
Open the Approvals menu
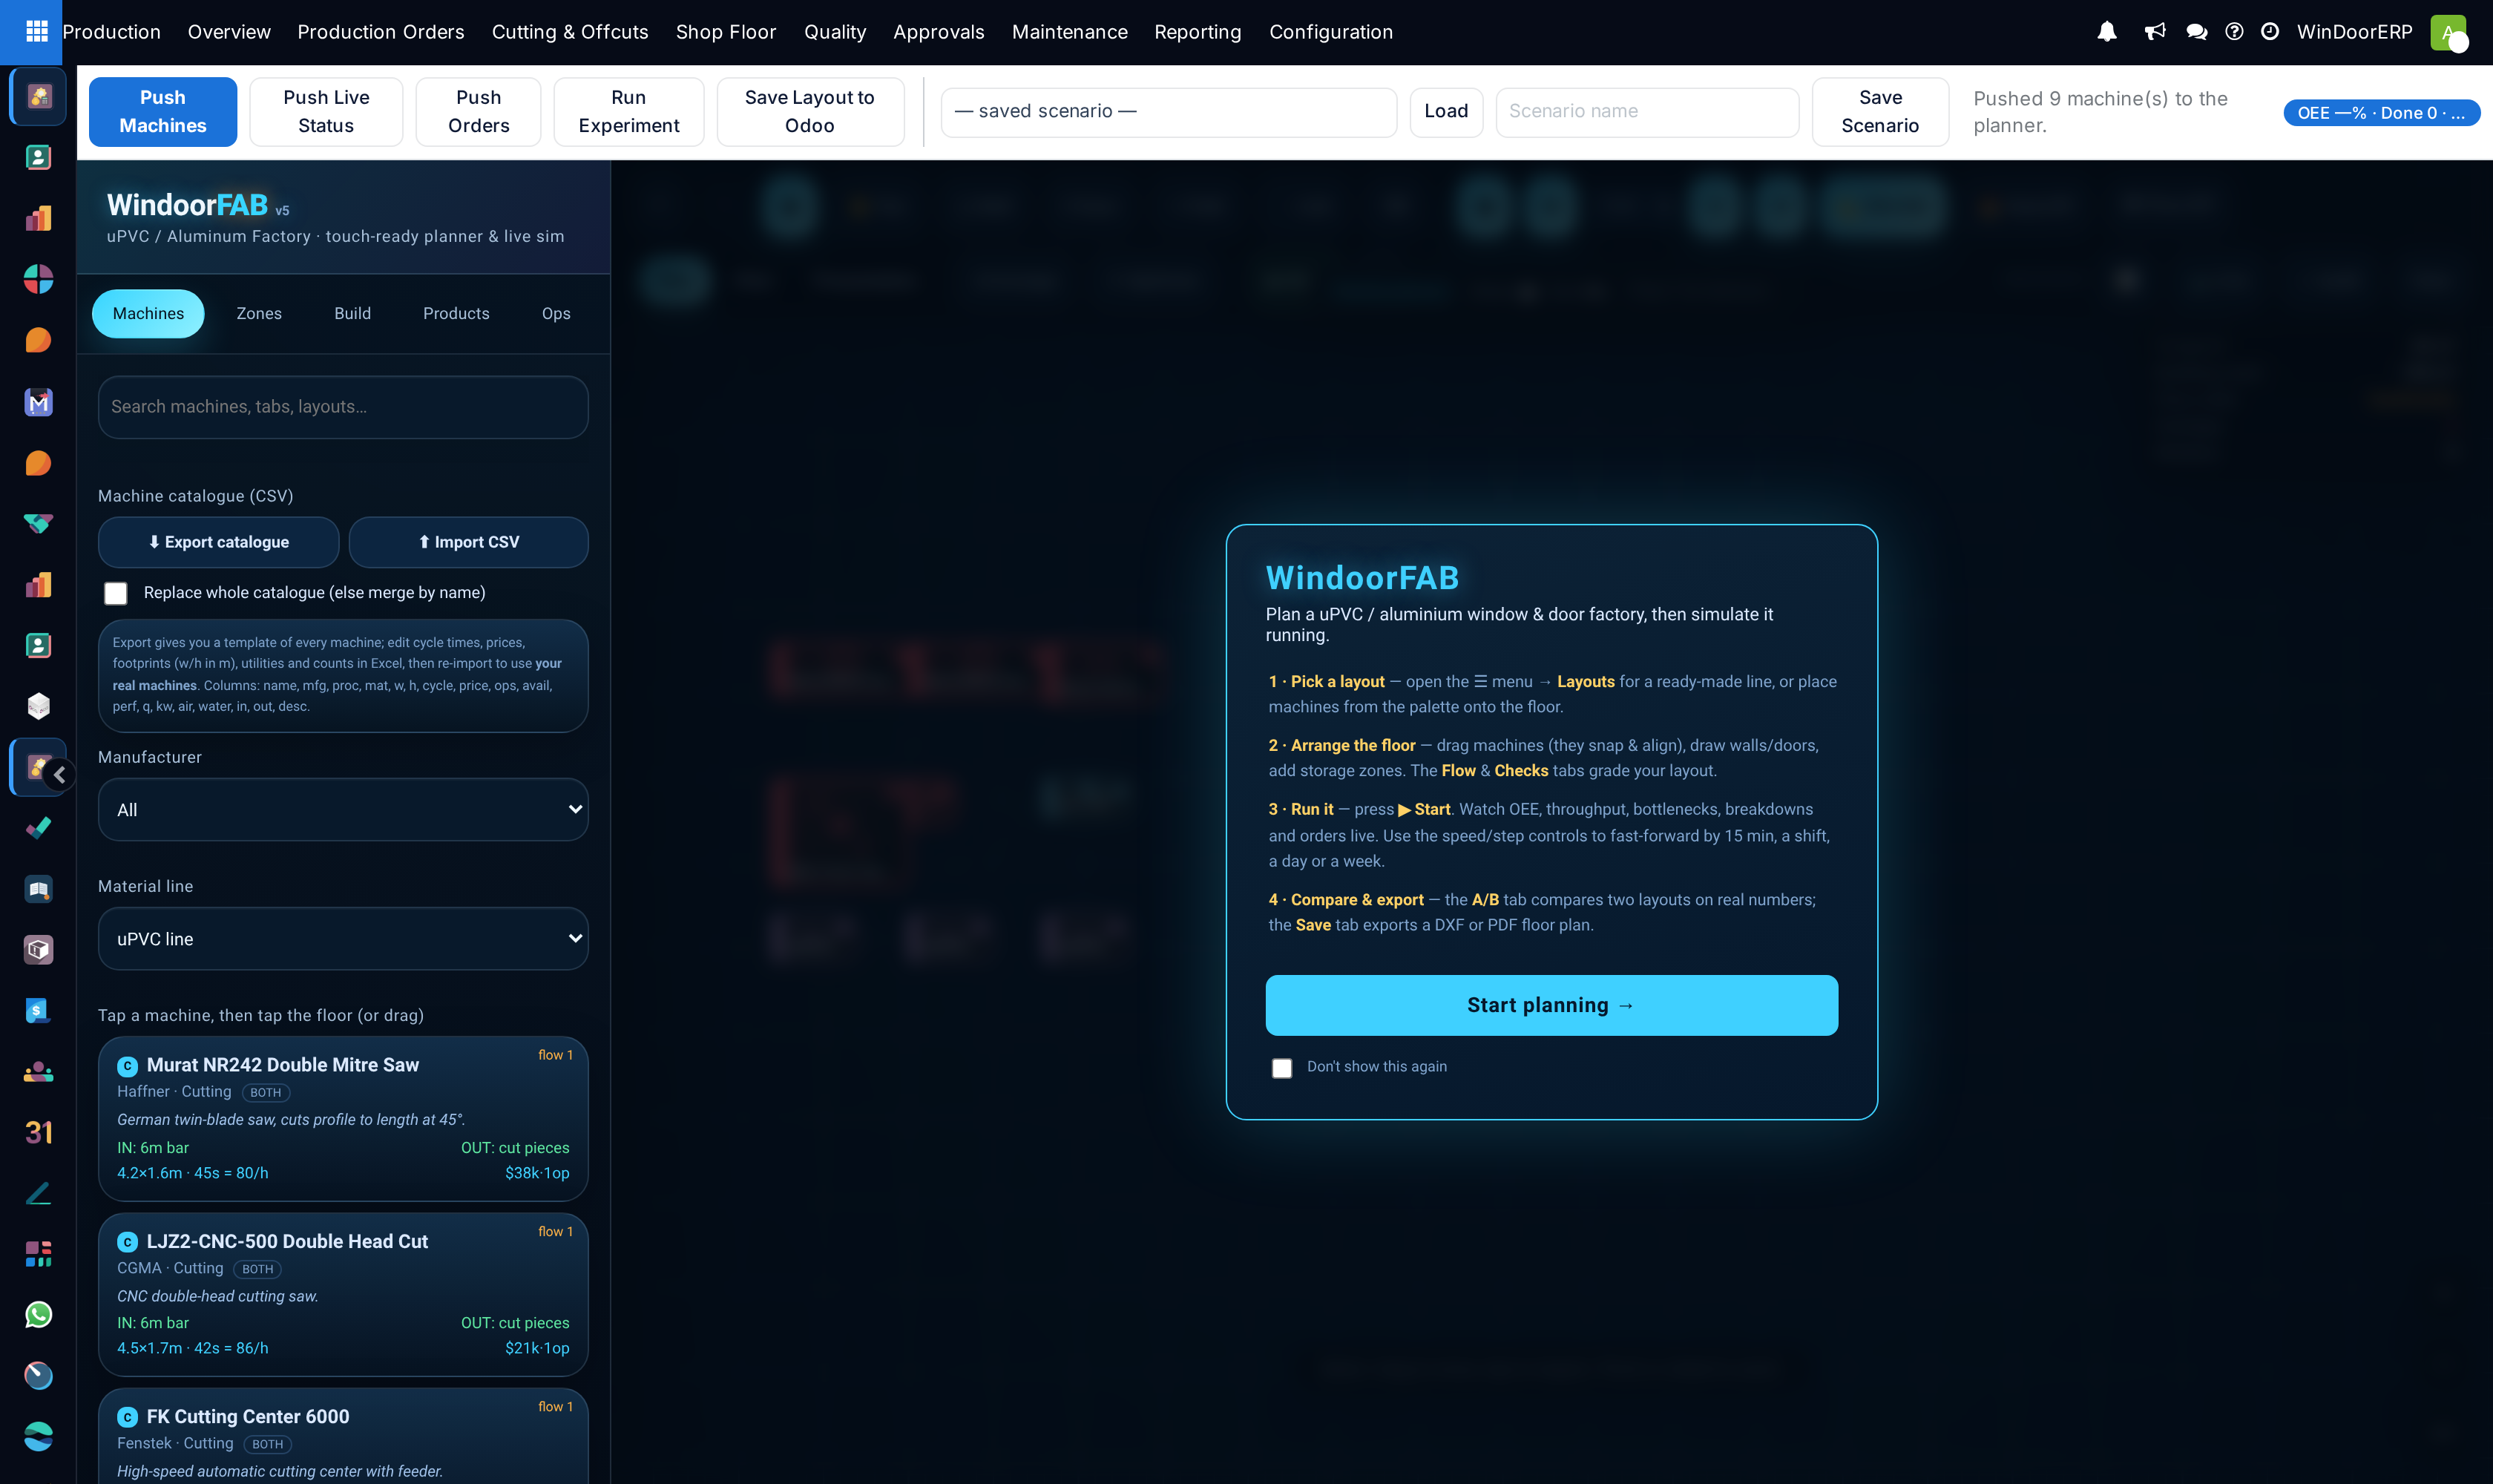pos(939,32)
